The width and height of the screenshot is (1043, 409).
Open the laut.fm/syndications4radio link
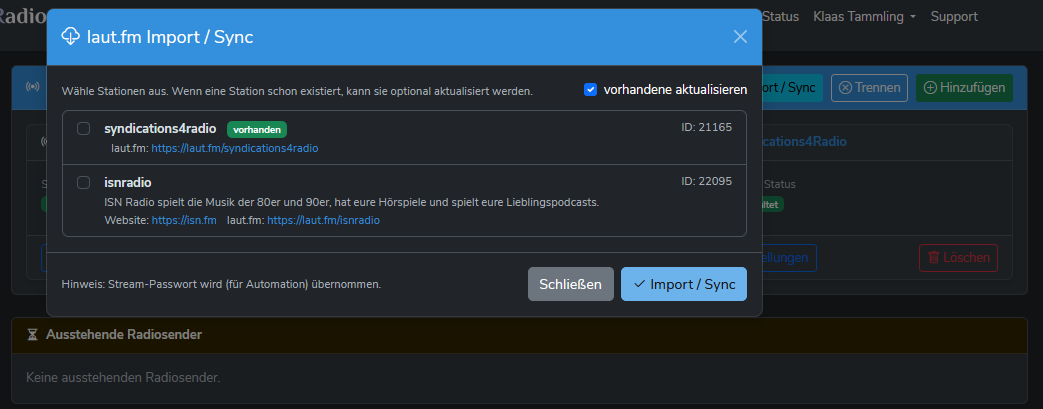coord(235,148)
